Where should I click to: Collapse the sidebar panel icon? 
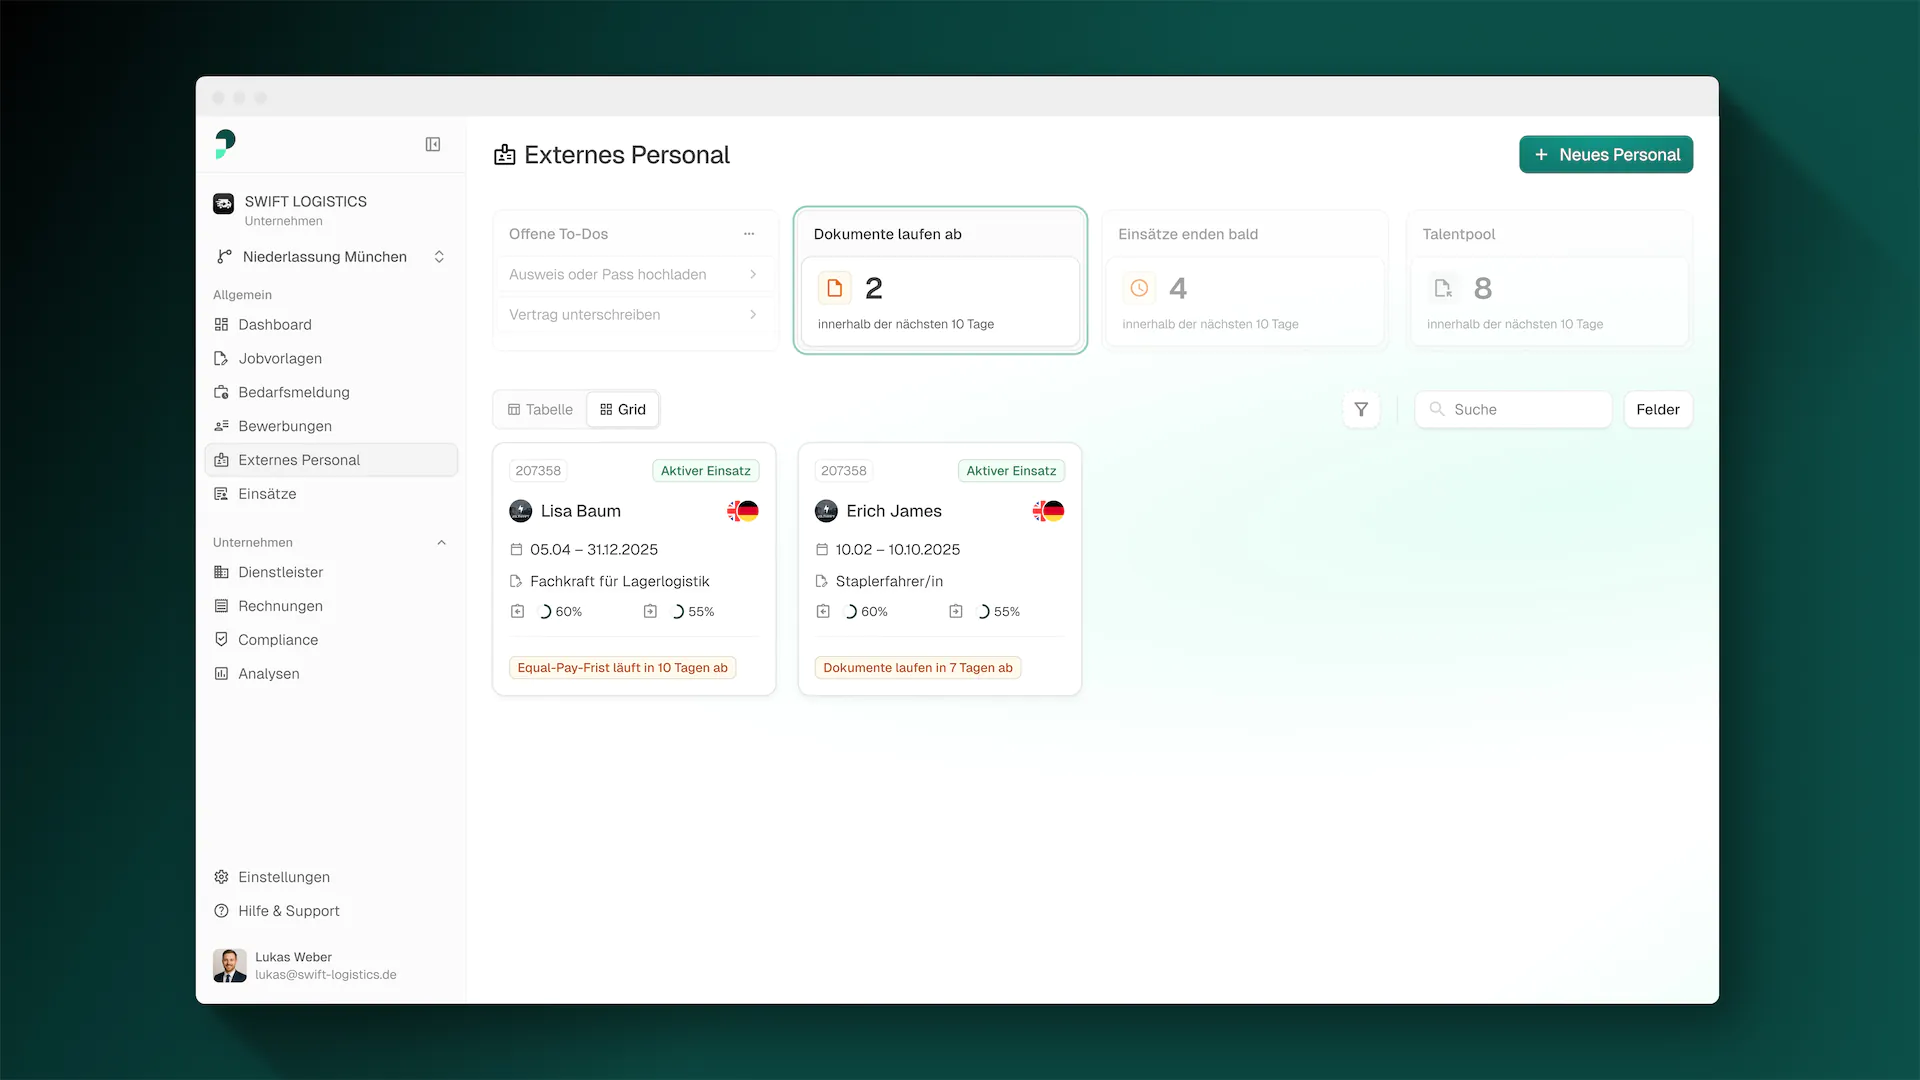[433, 145]
